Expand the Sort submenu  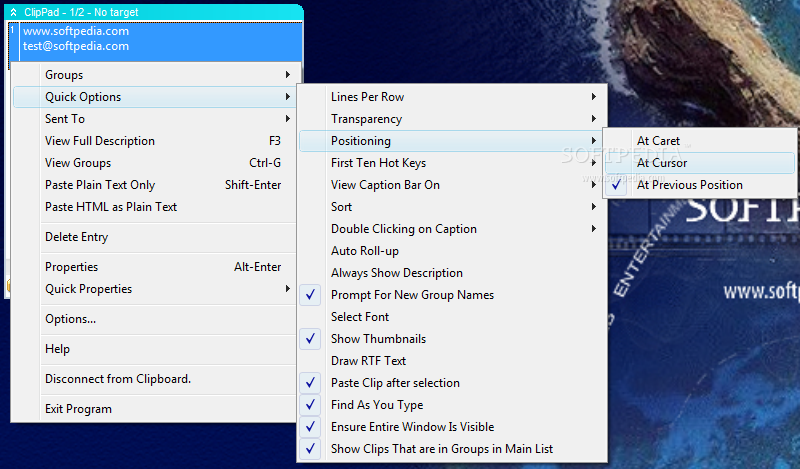tap(451, 207)
